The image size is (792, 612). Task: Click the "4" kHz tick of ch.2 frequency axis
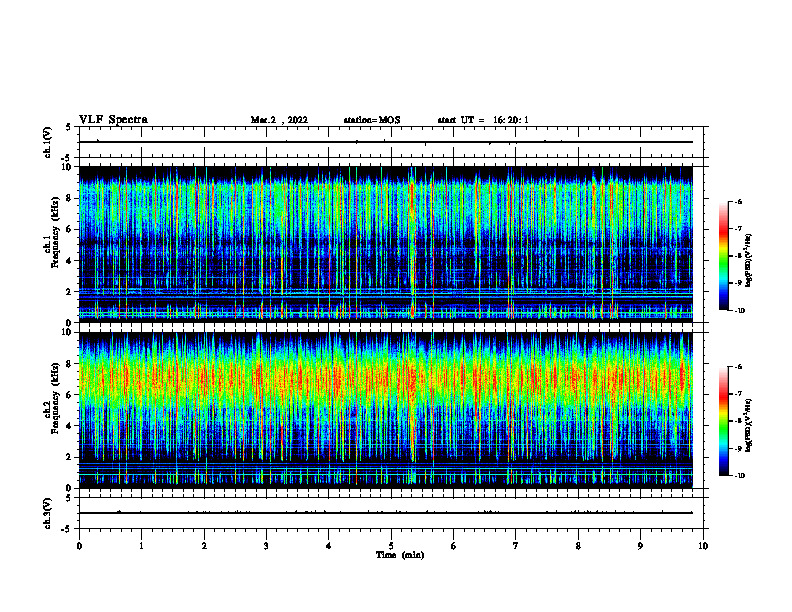coord(69,426)
